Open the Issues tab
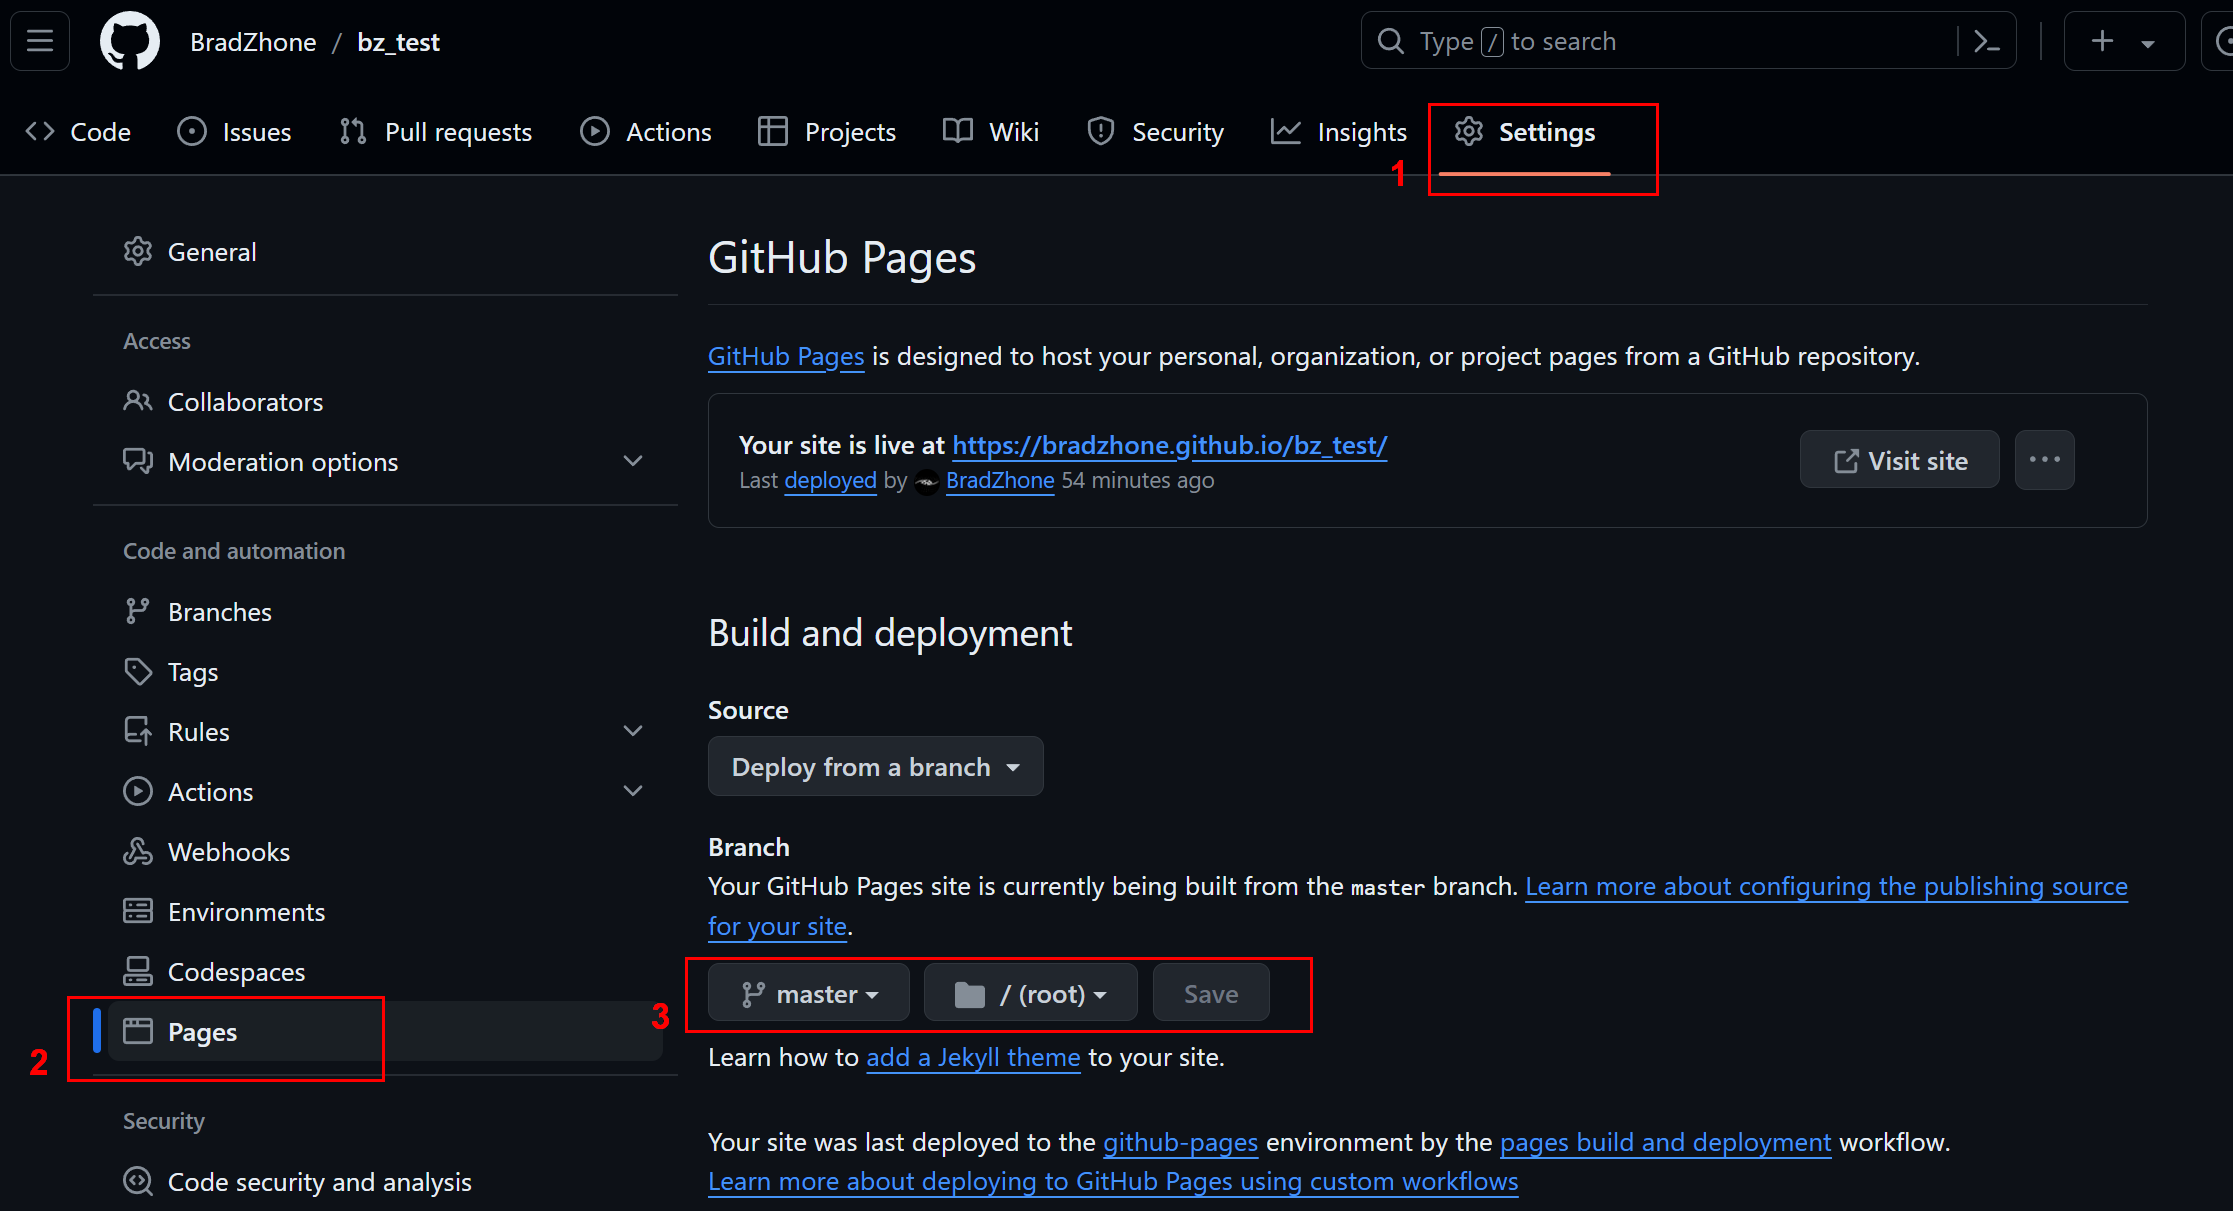The width and height of the screenshot is (2233, 1211). click(x=234, y=132)
